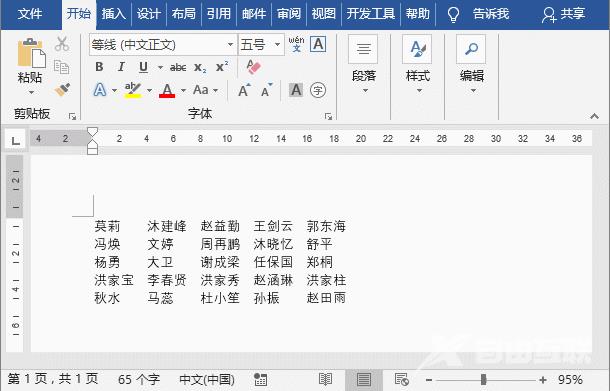The image size is (610, 391).
Task: Switch to the 设计 tab
Action: (149, 14)
